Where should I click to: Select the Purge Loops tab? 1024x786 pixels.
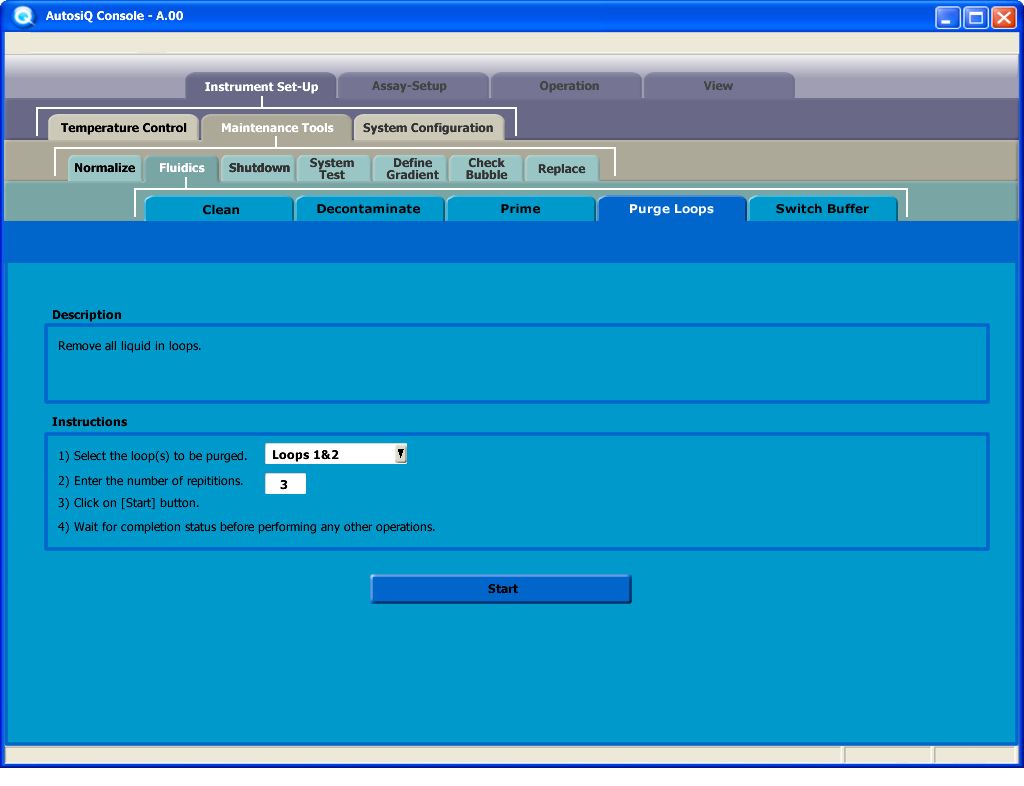pyautogui.click(x=671, y=209)
